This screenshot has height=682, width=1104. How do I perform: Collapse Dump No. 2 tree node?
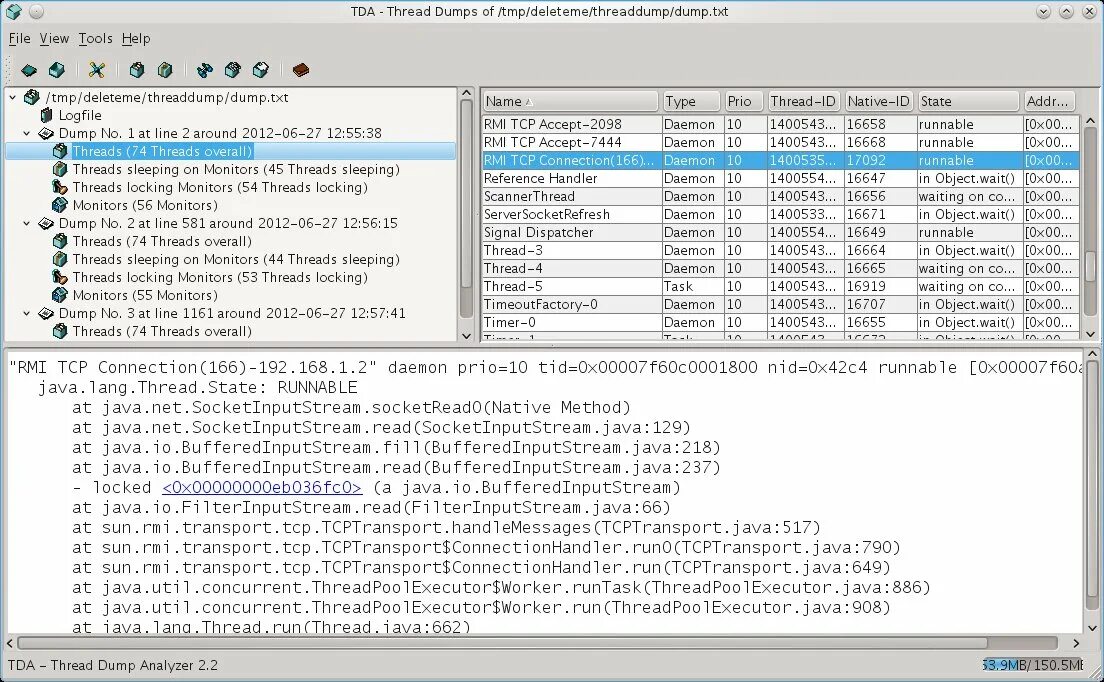pos(27,223)
